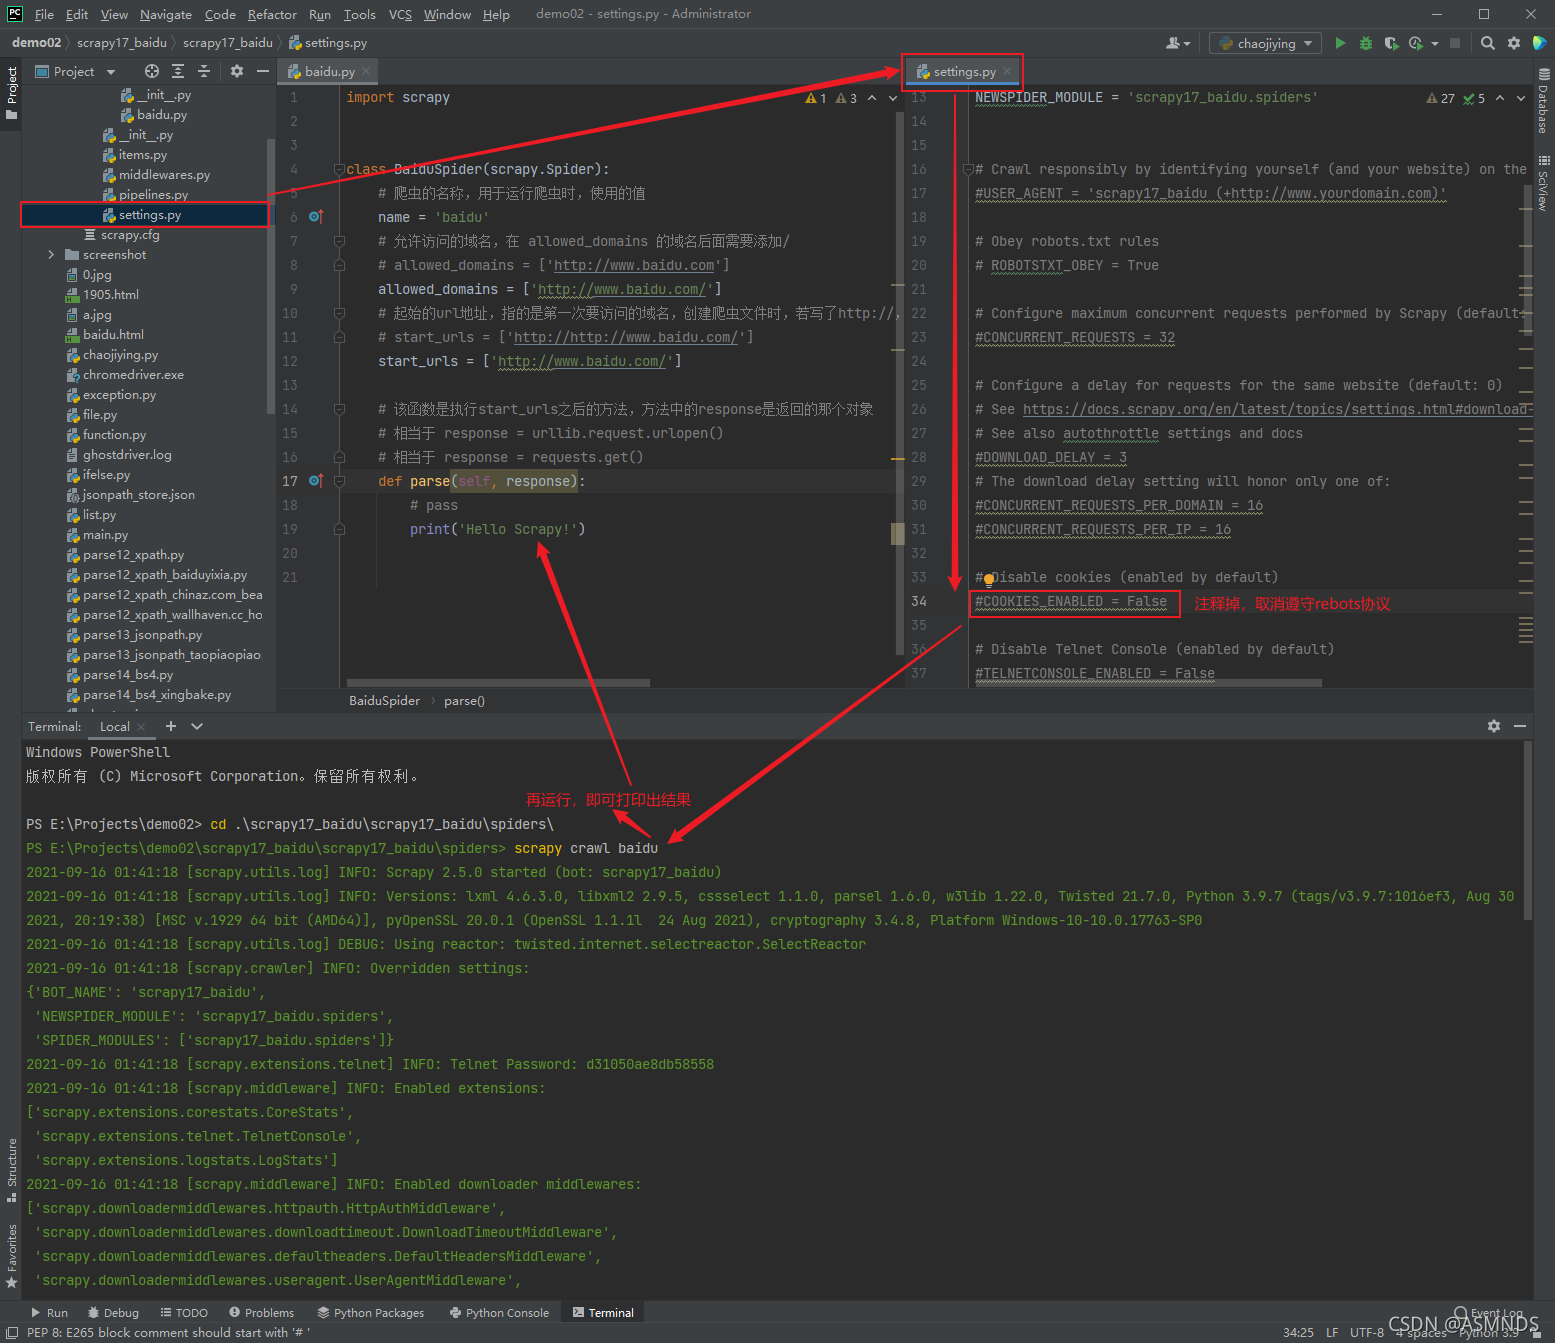This screenshot has width=1555, height=1343.
Task: Open Project panel options gear
Action: tap(237, 71)
